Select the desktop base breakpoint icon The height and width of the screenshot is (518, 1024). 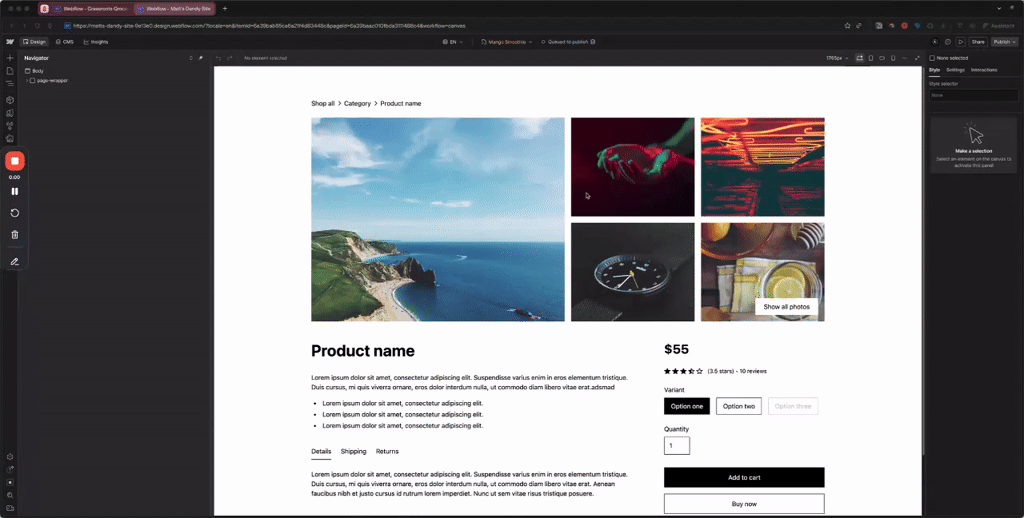click(859, 58)
